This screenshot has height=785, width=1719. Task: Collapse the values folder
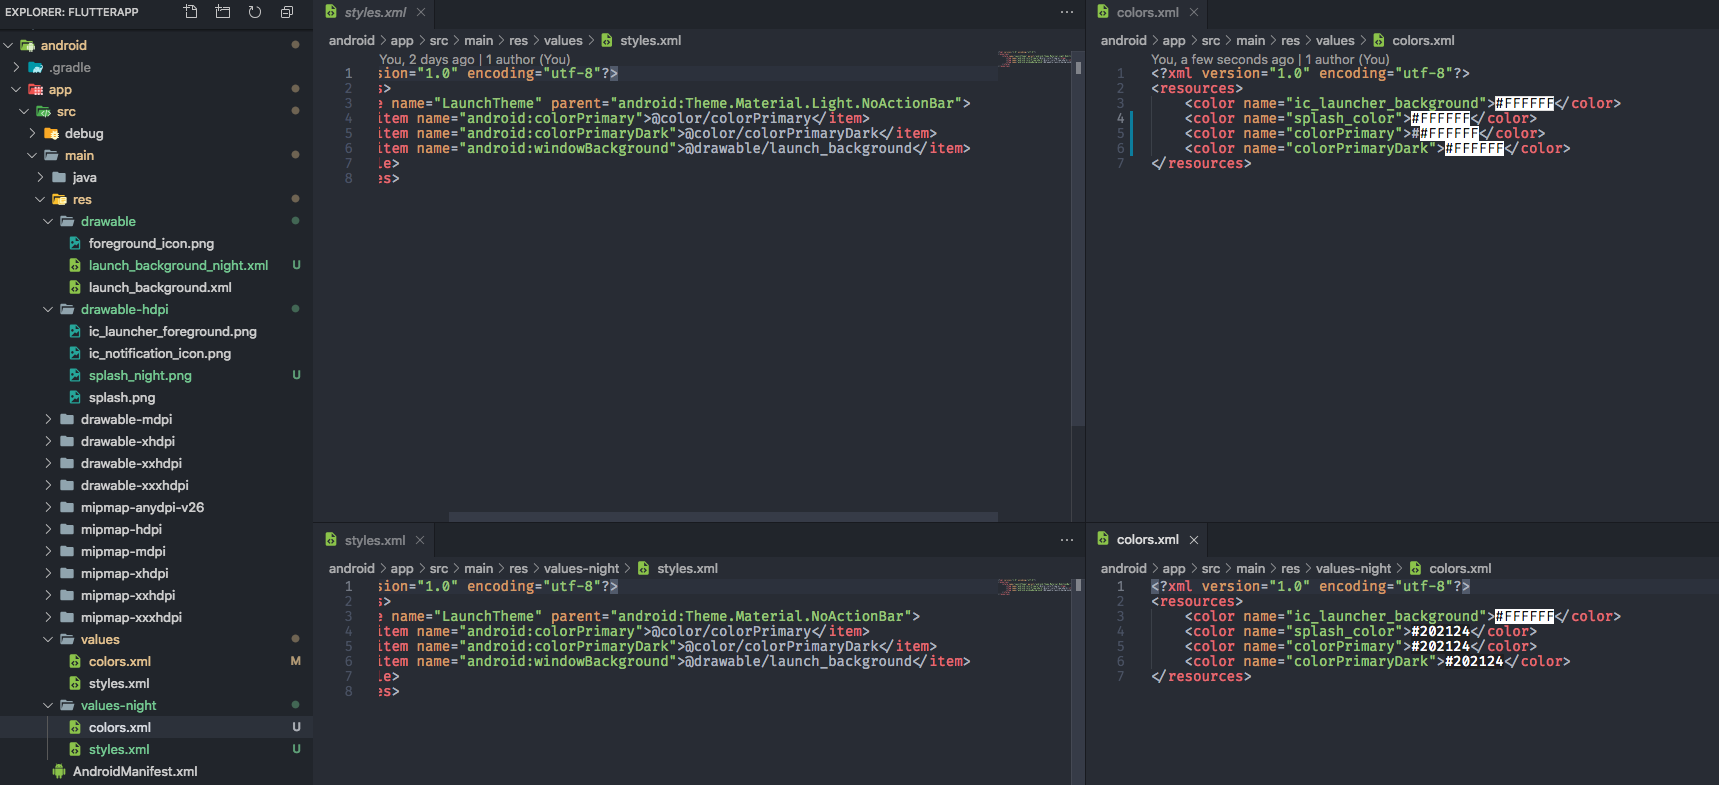coord(48,639)
